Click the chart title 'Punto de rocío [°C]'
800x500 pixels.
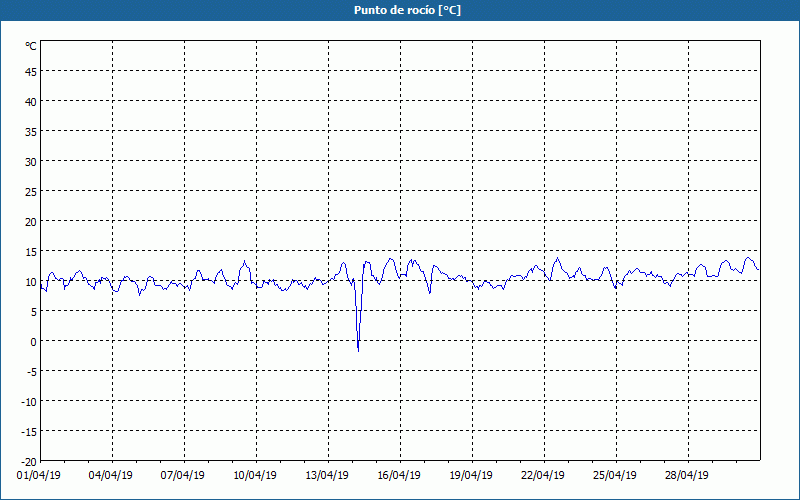[407, 10]
